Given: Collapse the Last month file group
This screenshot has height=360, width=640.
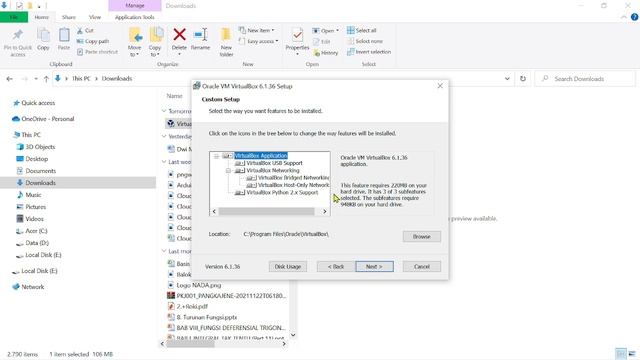Looking at the screenshot, I should pyautogui.click(x=164, y=251).
